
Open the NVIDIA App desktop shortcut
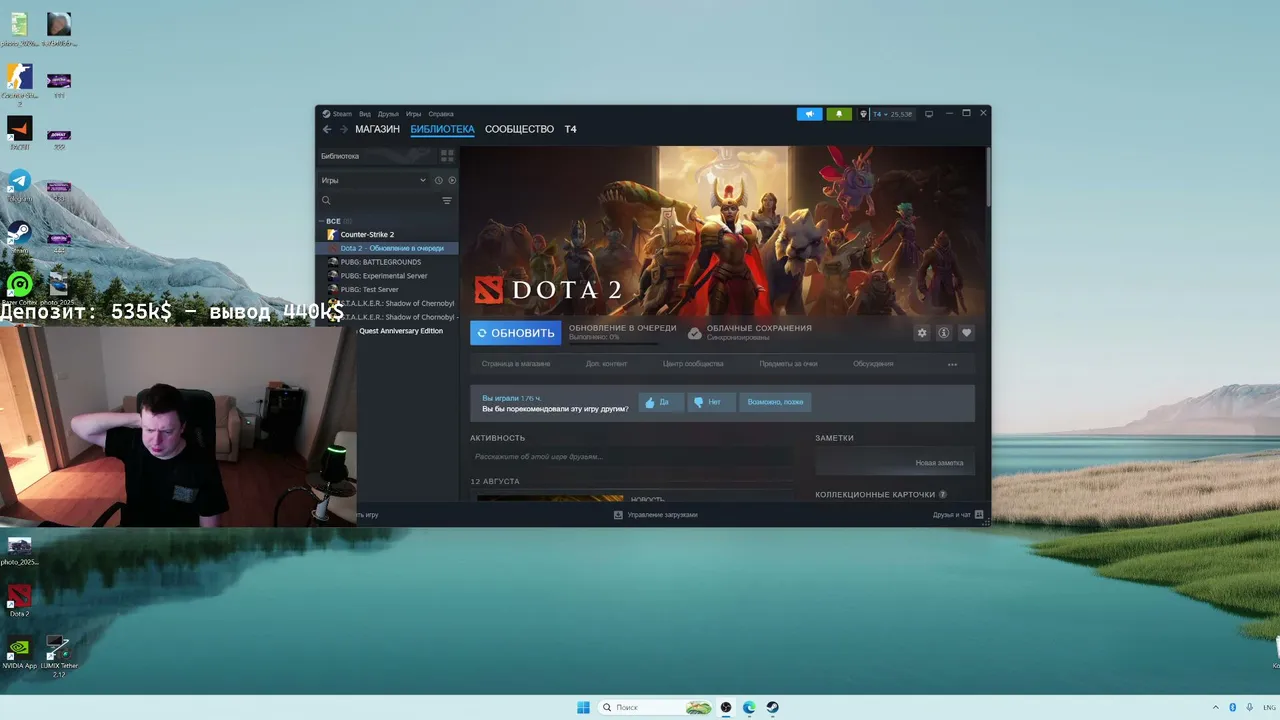(x=19, y=653)
